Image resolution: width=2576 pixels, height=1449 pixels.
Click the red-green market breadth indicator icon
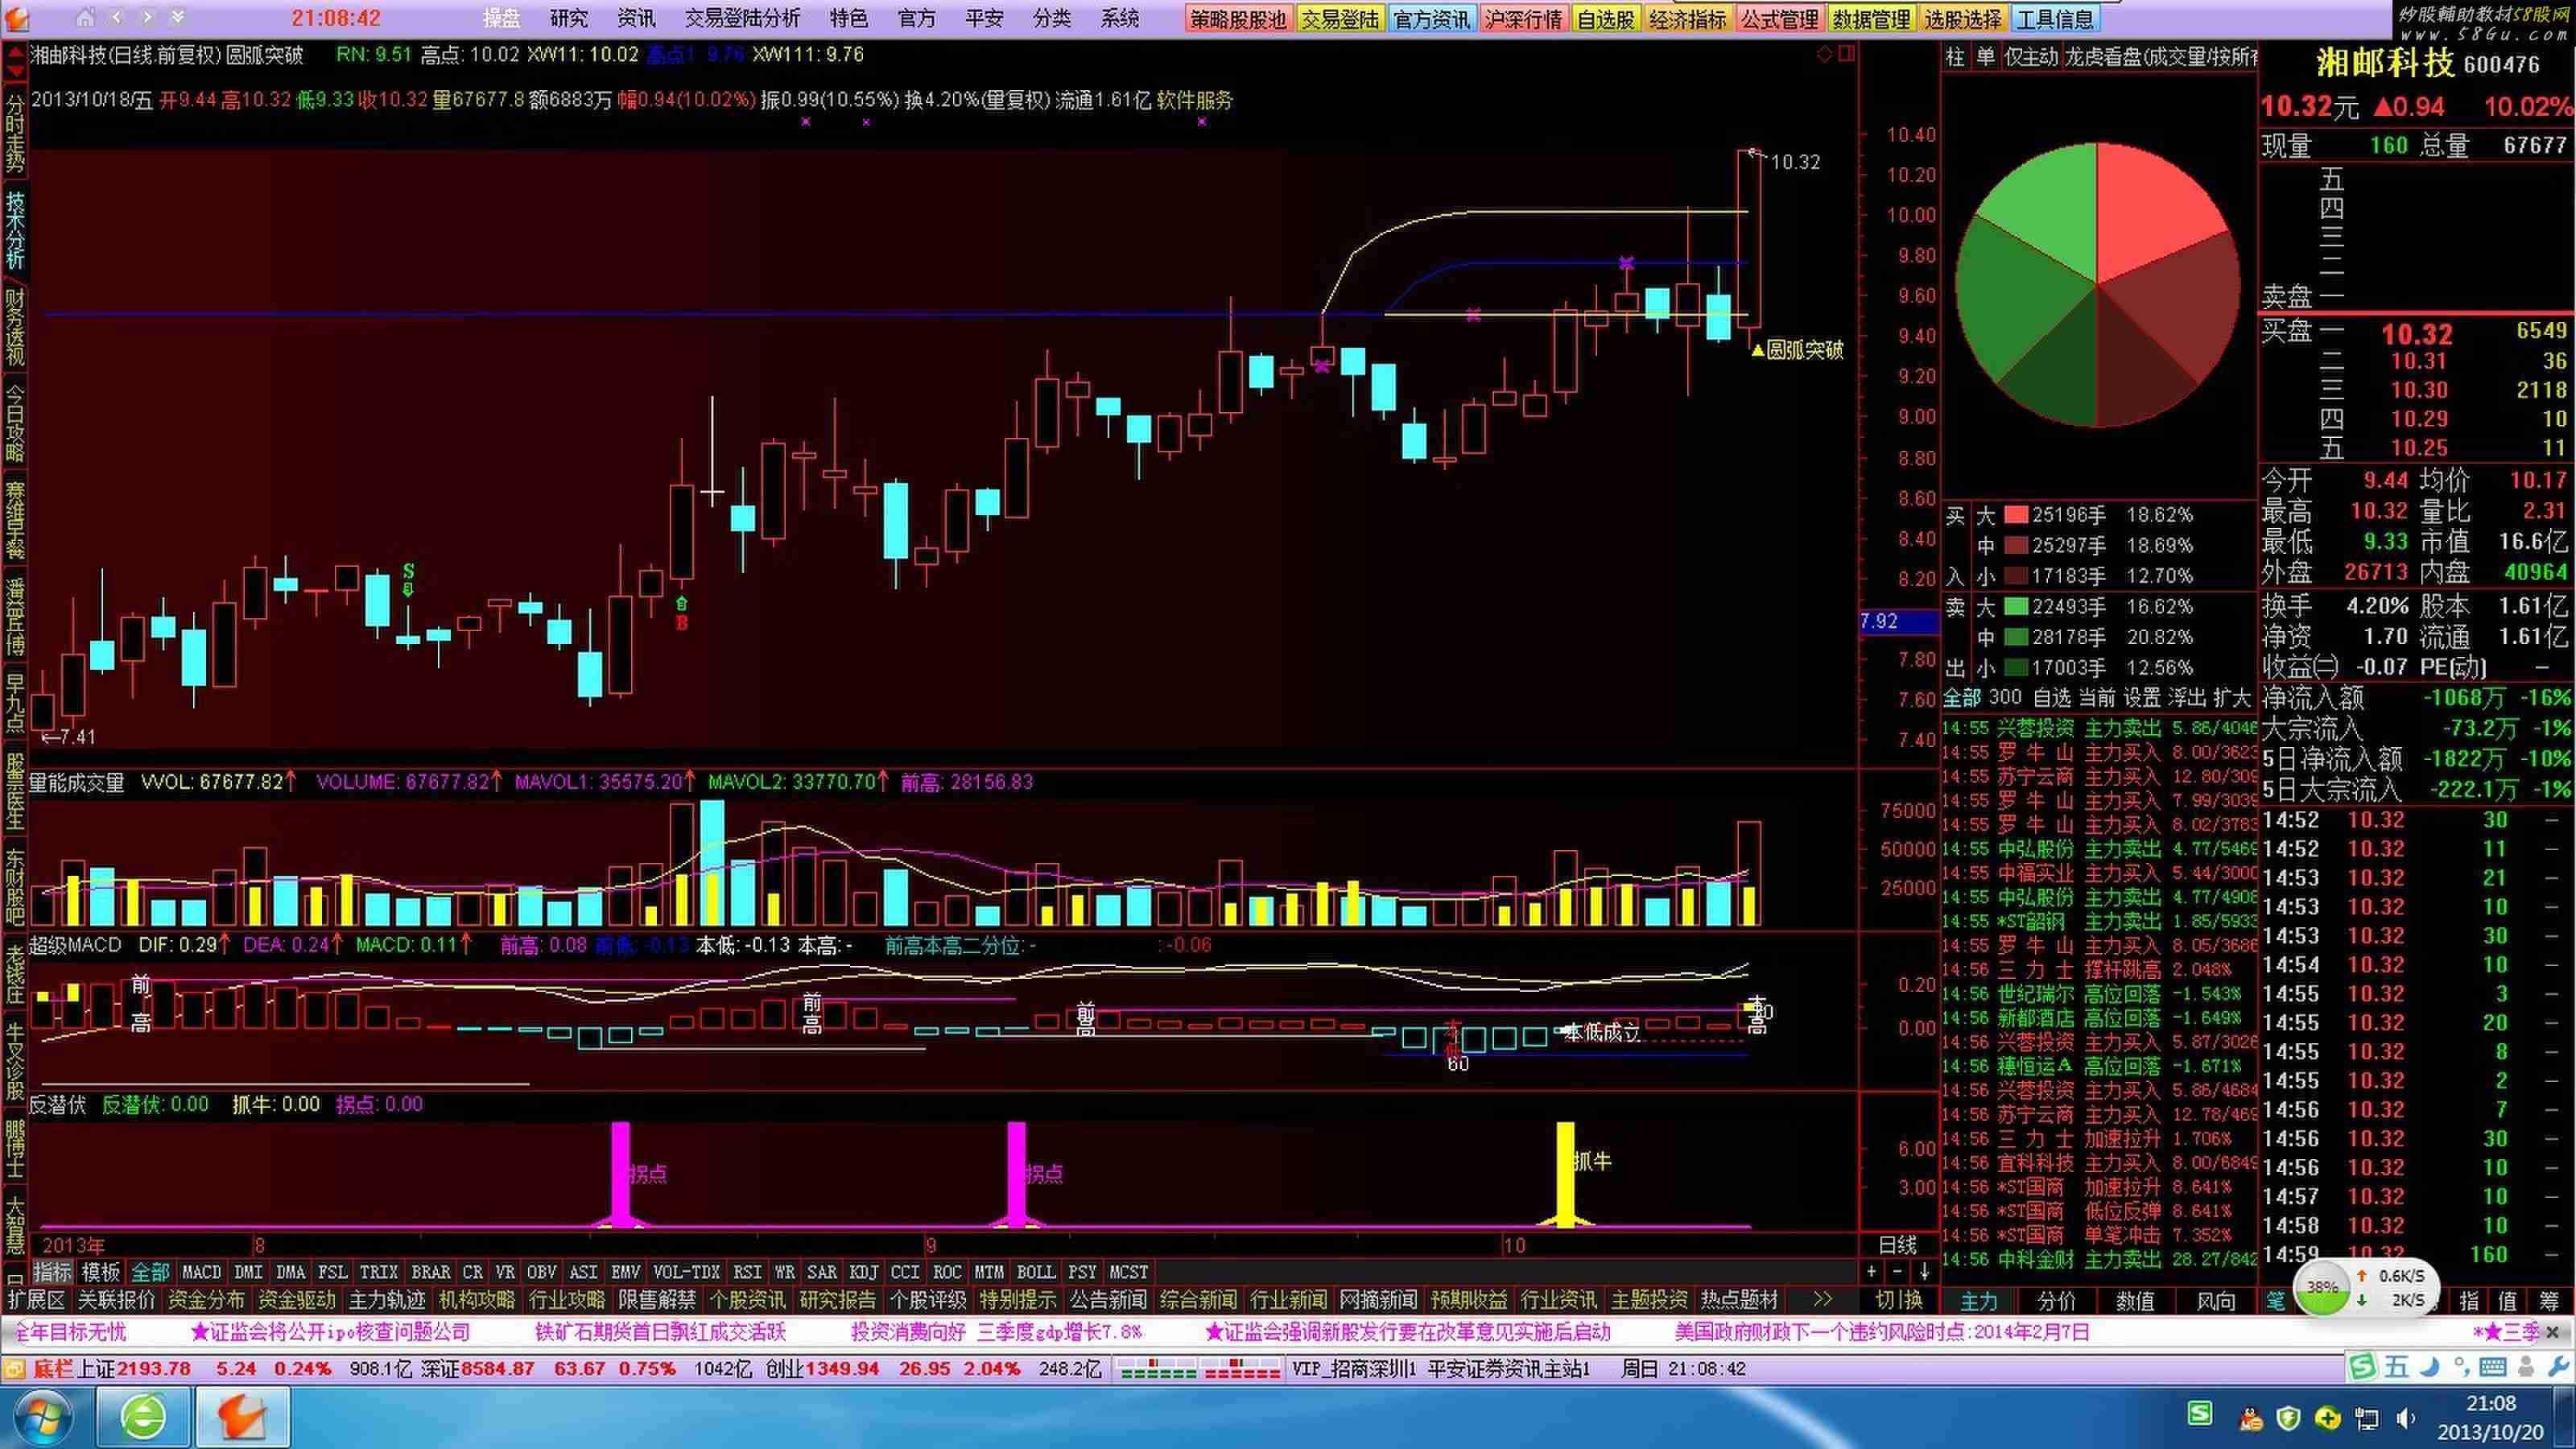tap(1200, 1370)
